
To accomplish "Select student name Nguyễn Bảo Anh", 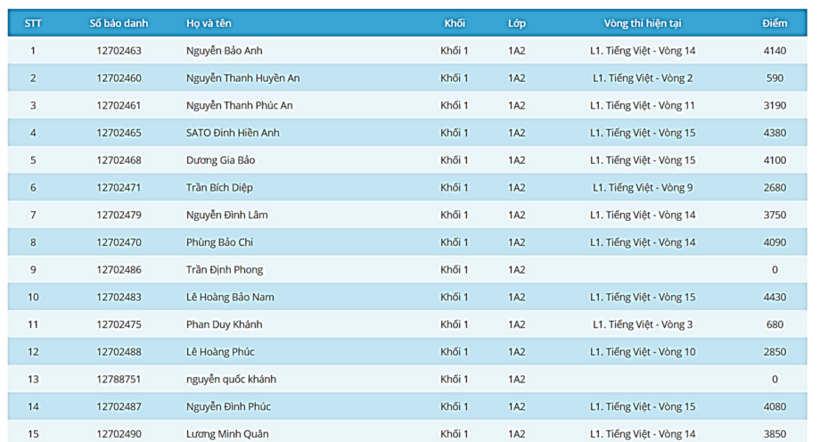I will click(x=224, y=51).
